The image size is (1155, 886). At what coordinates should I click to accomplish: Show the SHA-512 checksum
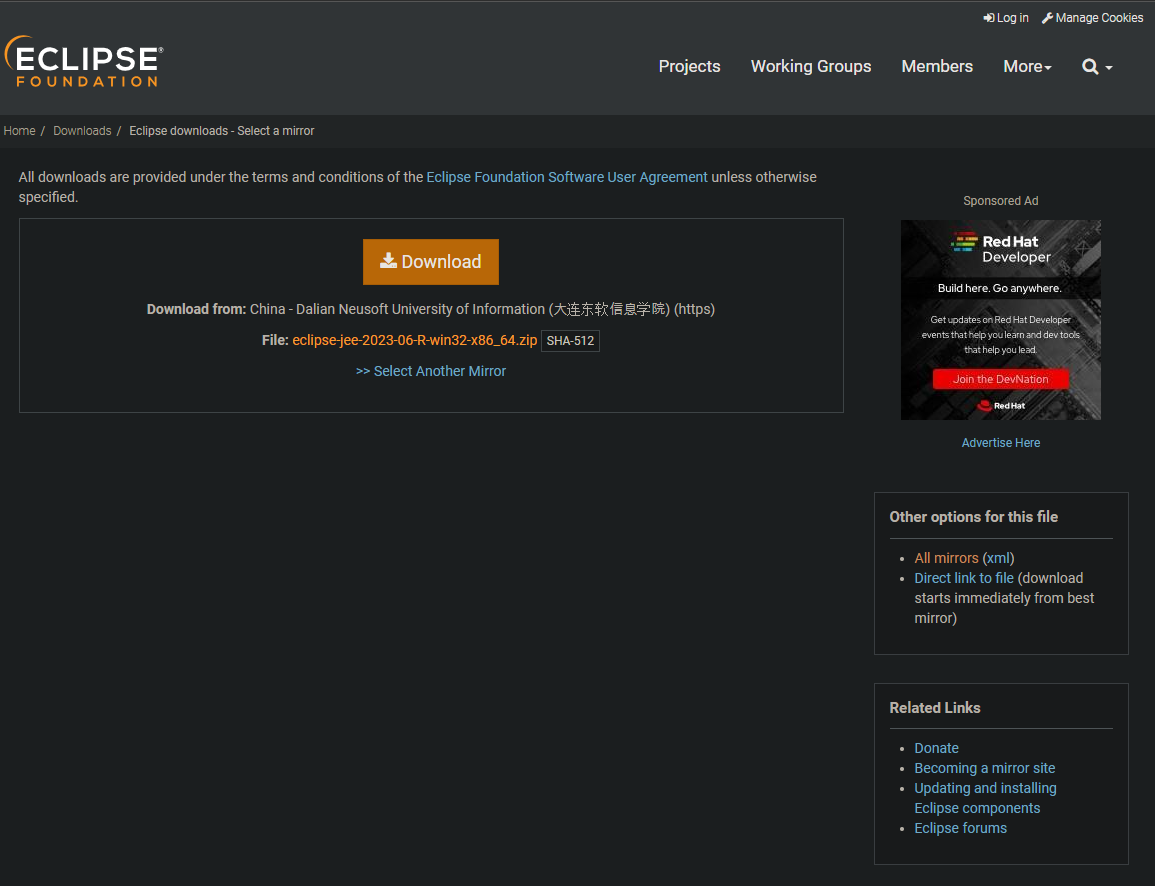point(570,341)
